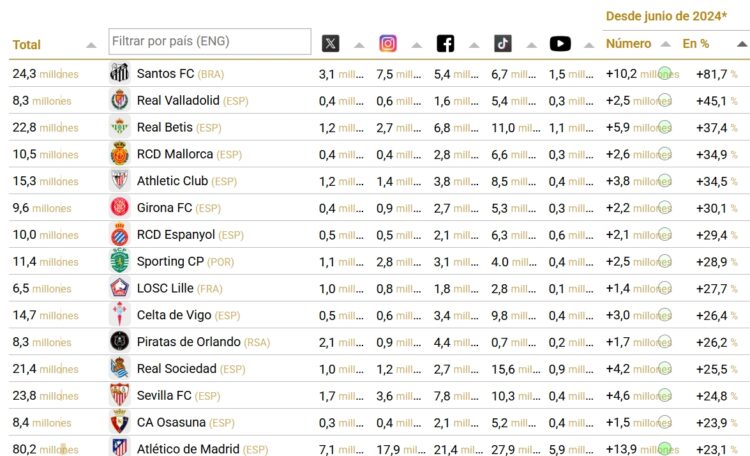750x456 pixels.
Task: Click the Santos FC club crest
Action: [120, 74]
